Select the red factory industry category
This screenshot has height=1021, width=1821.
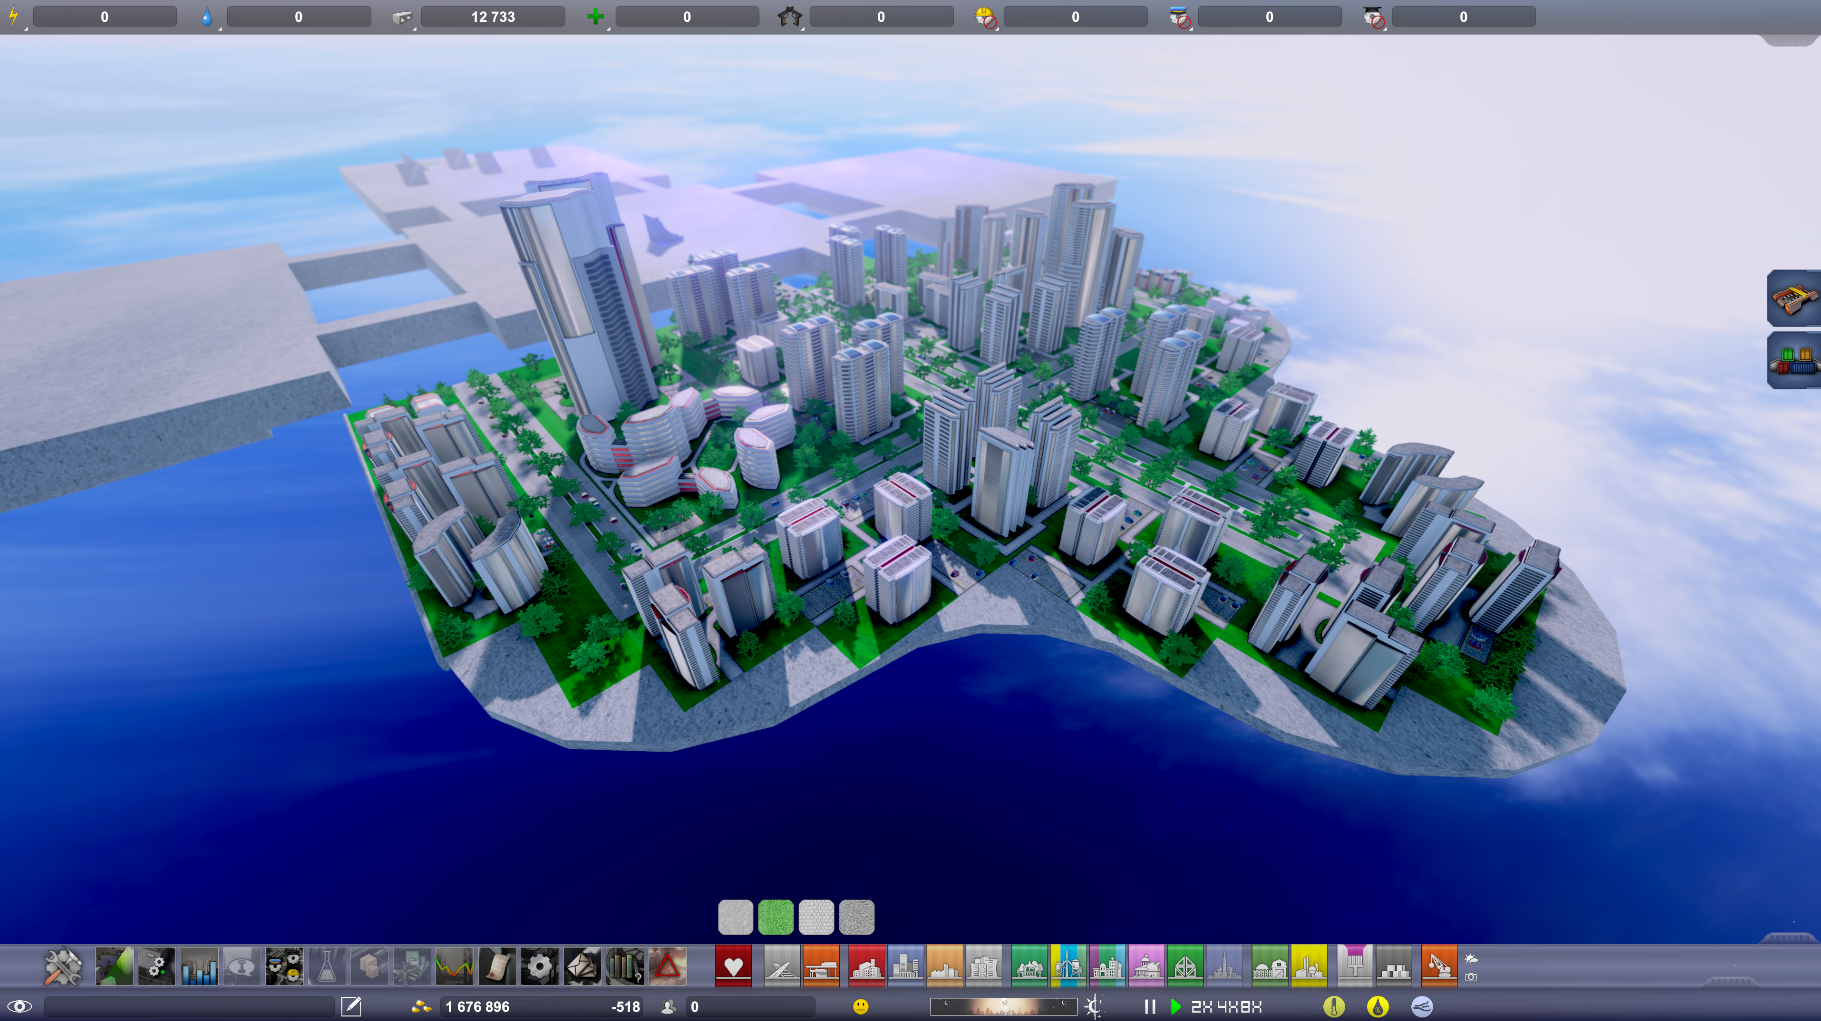pyautogui.click(x=867, y=966)
